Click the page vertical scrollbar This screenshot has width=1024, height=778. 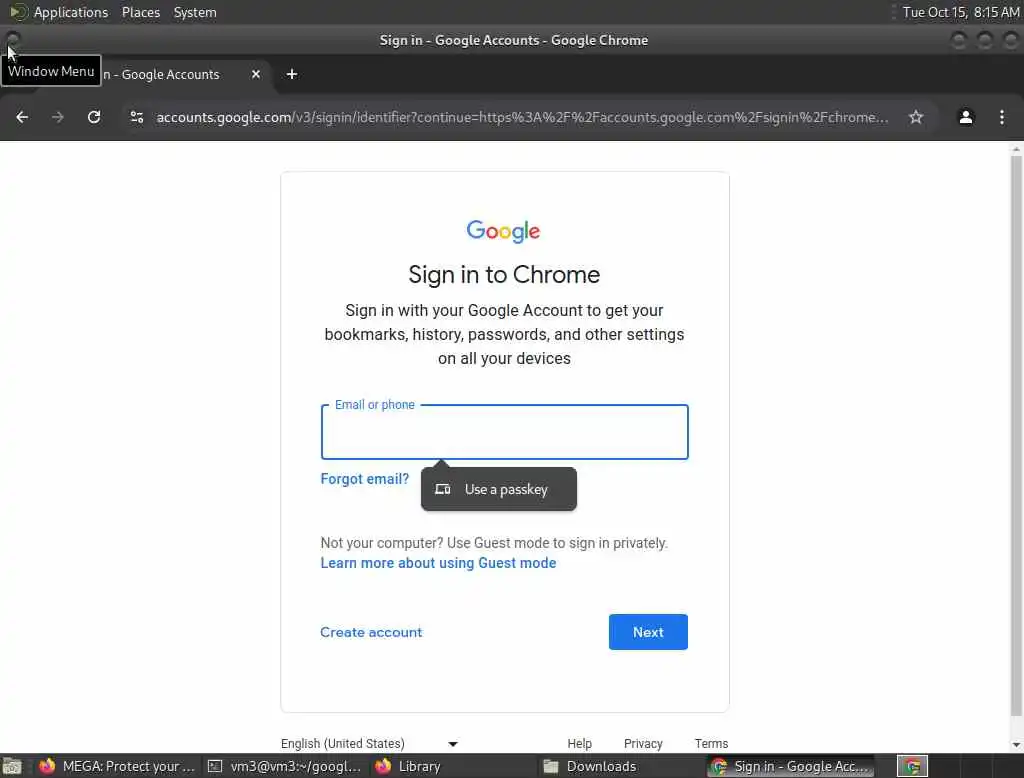pos(1016,434)
